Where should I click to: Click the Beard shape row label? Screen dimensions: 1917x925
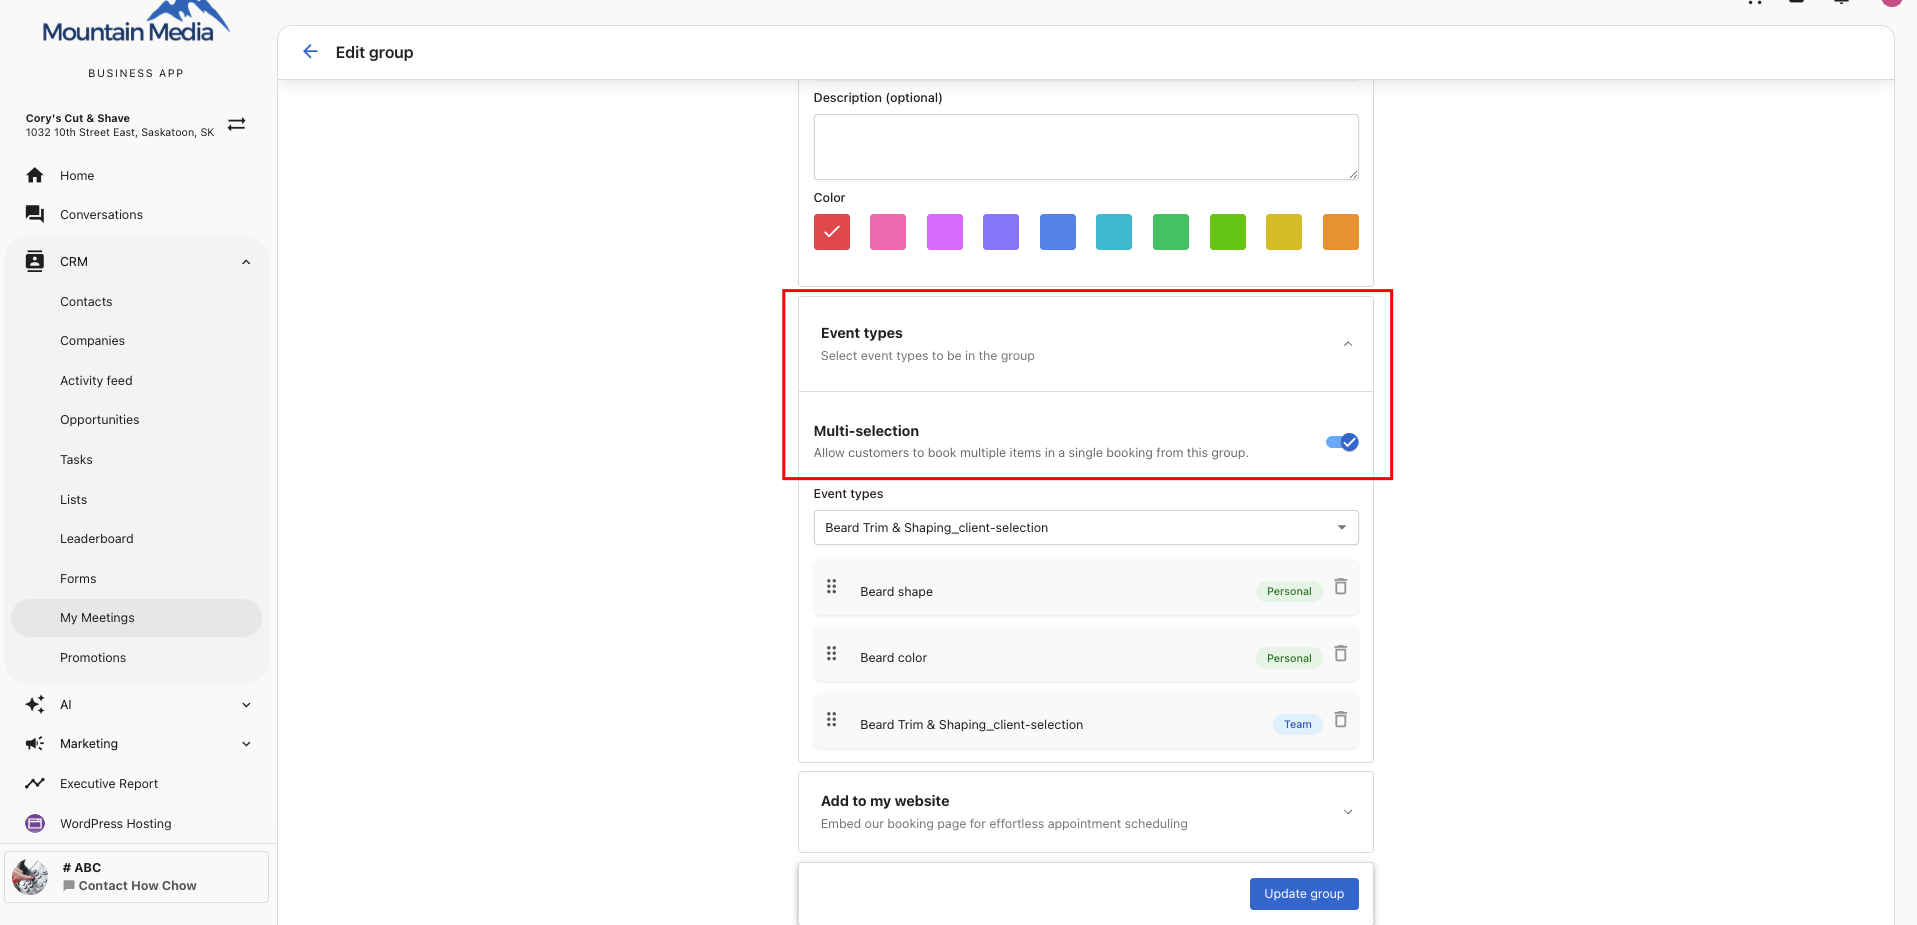tap(896, 592)
